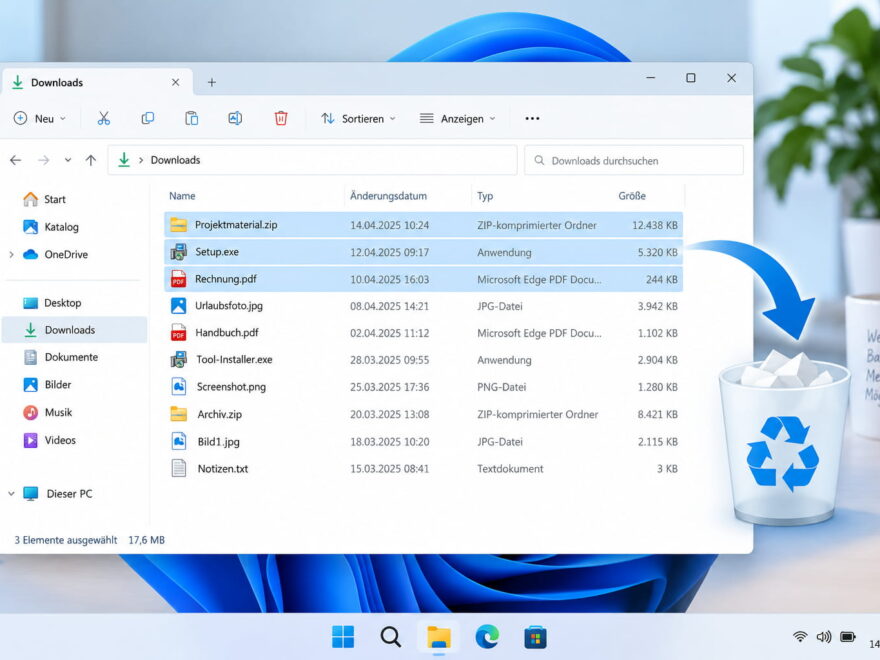
Task: Close the Downloads tab
Action: coord(175,82)
